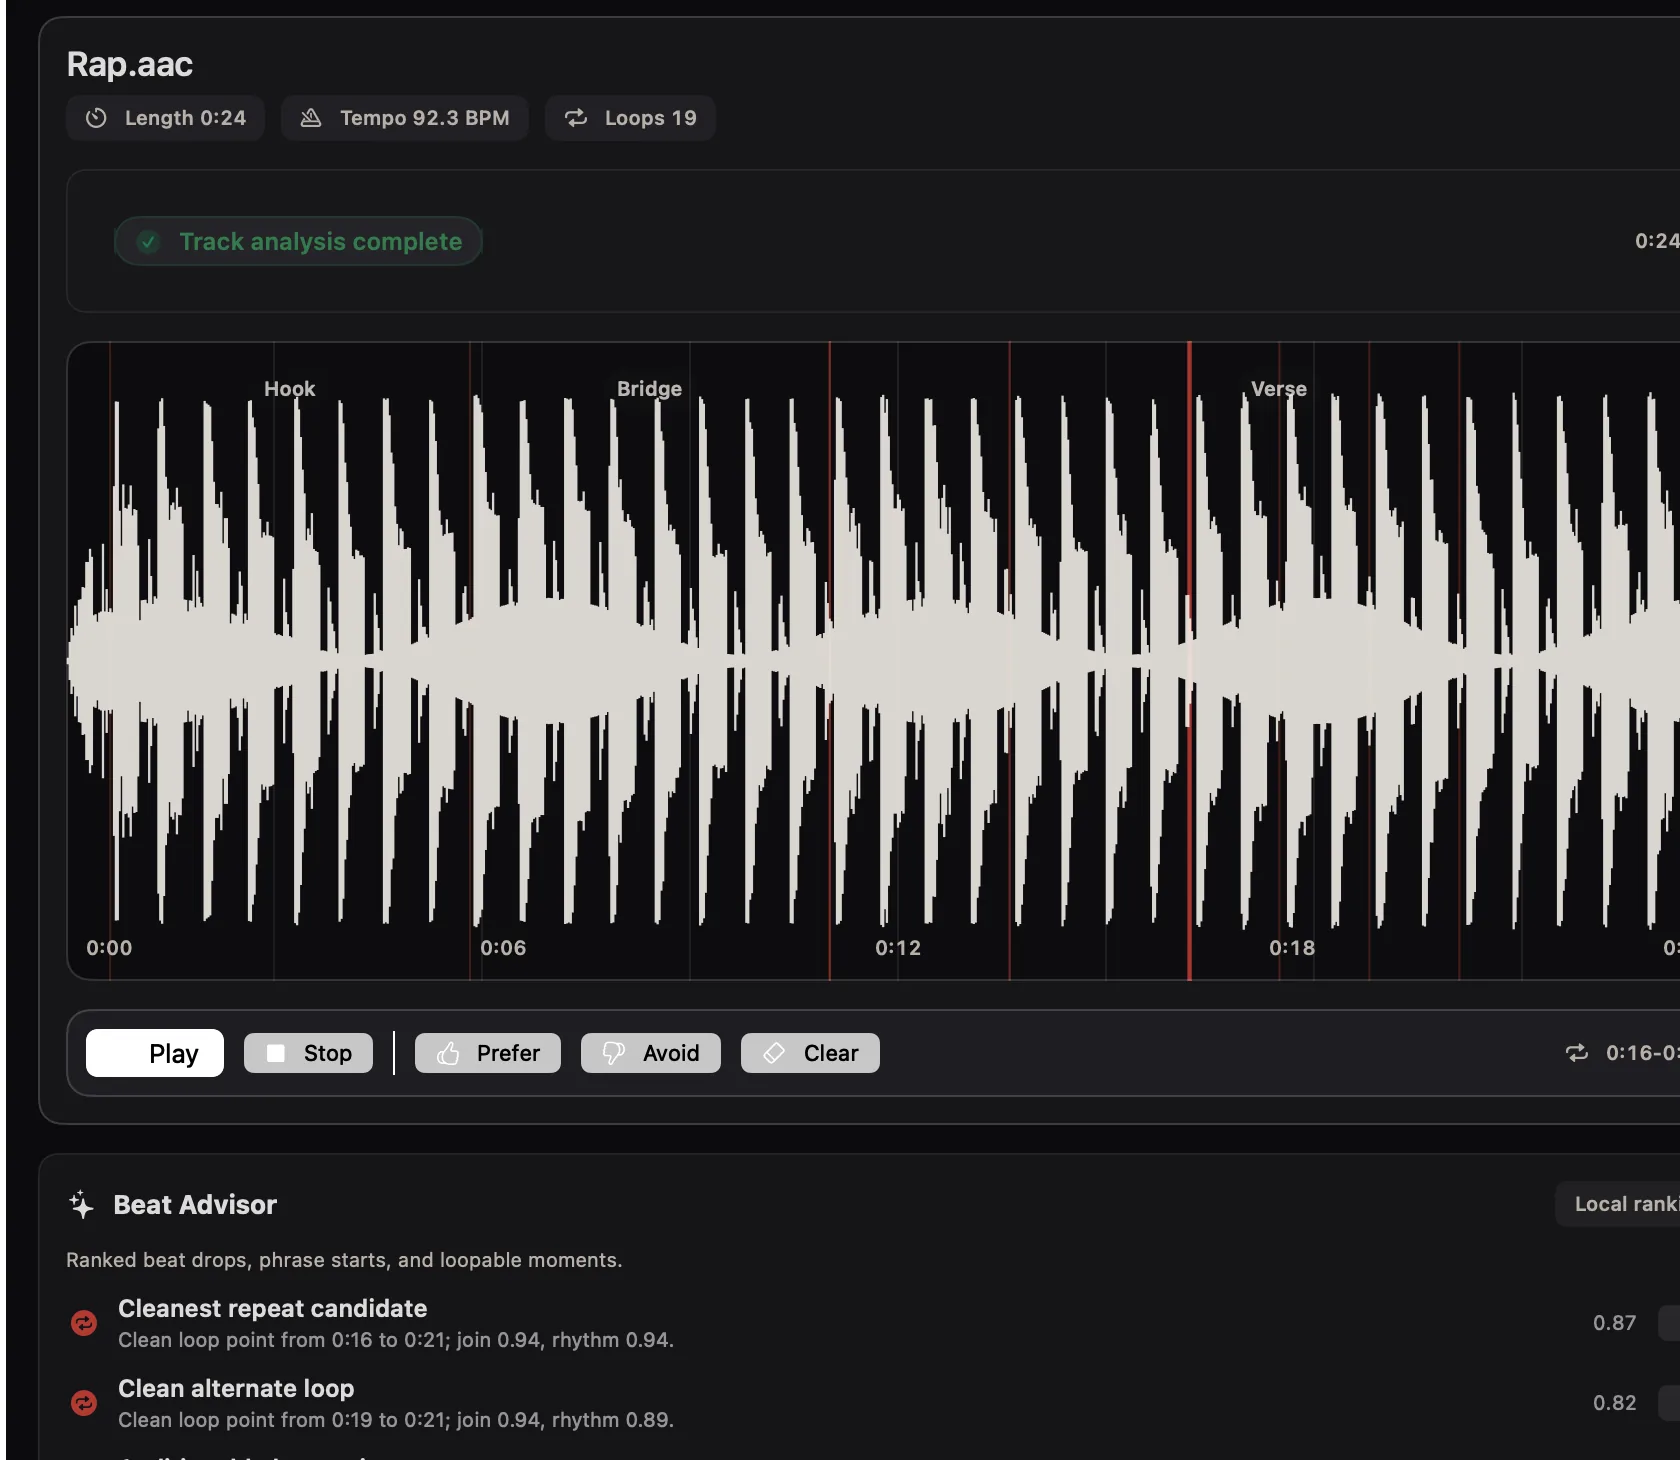Click the Local ranking badge

click(1620, 1204)
